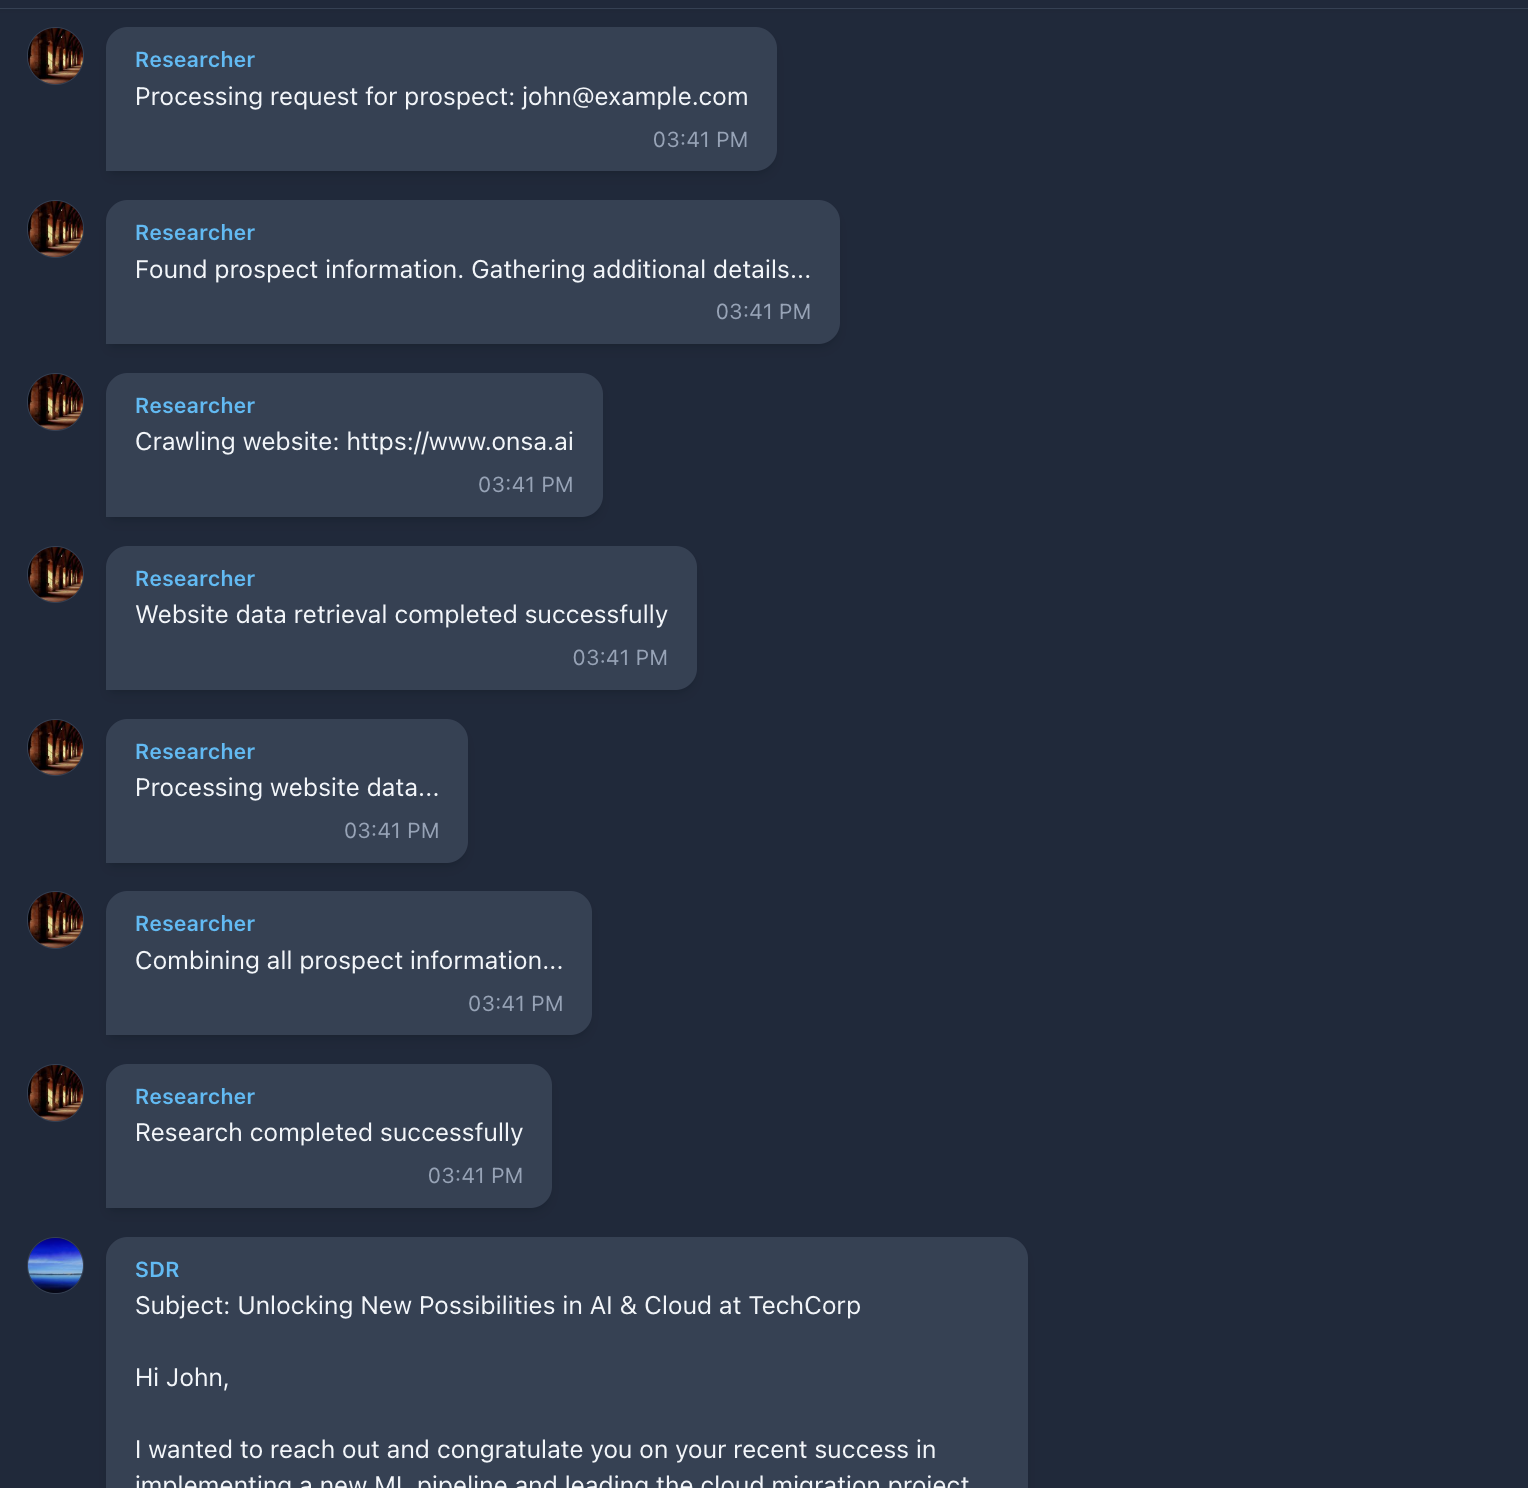Screen dimensions: 1528x1488
Task: Click Researcher avatar beside 'Processing request' message
Action: click(x=55, y=56)
